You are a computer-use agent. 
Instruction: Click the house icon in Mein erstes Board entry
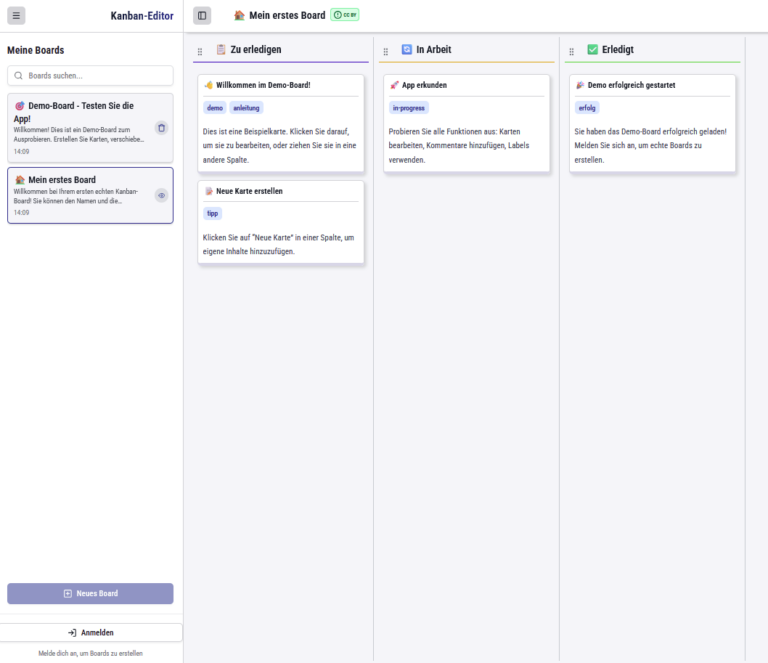20,180
